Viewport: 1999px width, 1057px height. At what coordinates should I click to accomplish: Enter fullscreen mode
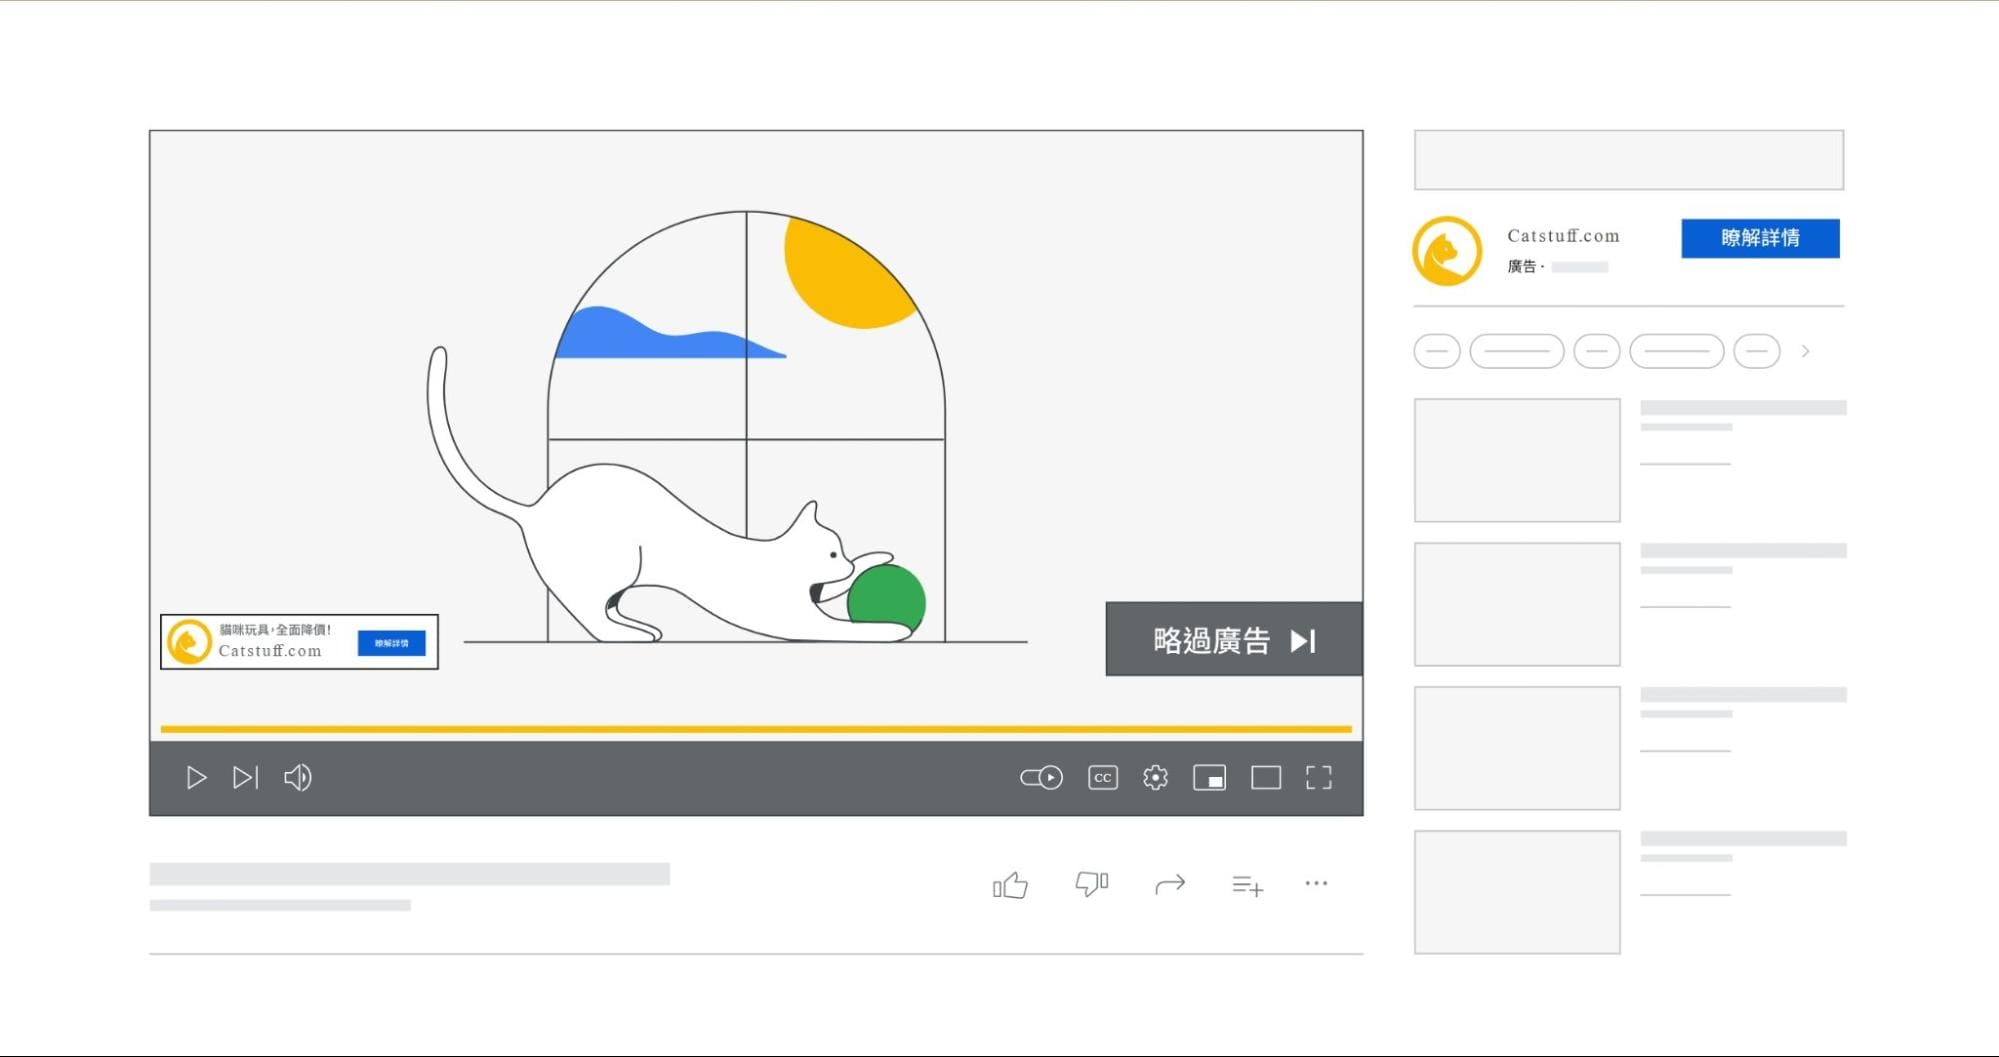click(x=1319, y=778)
